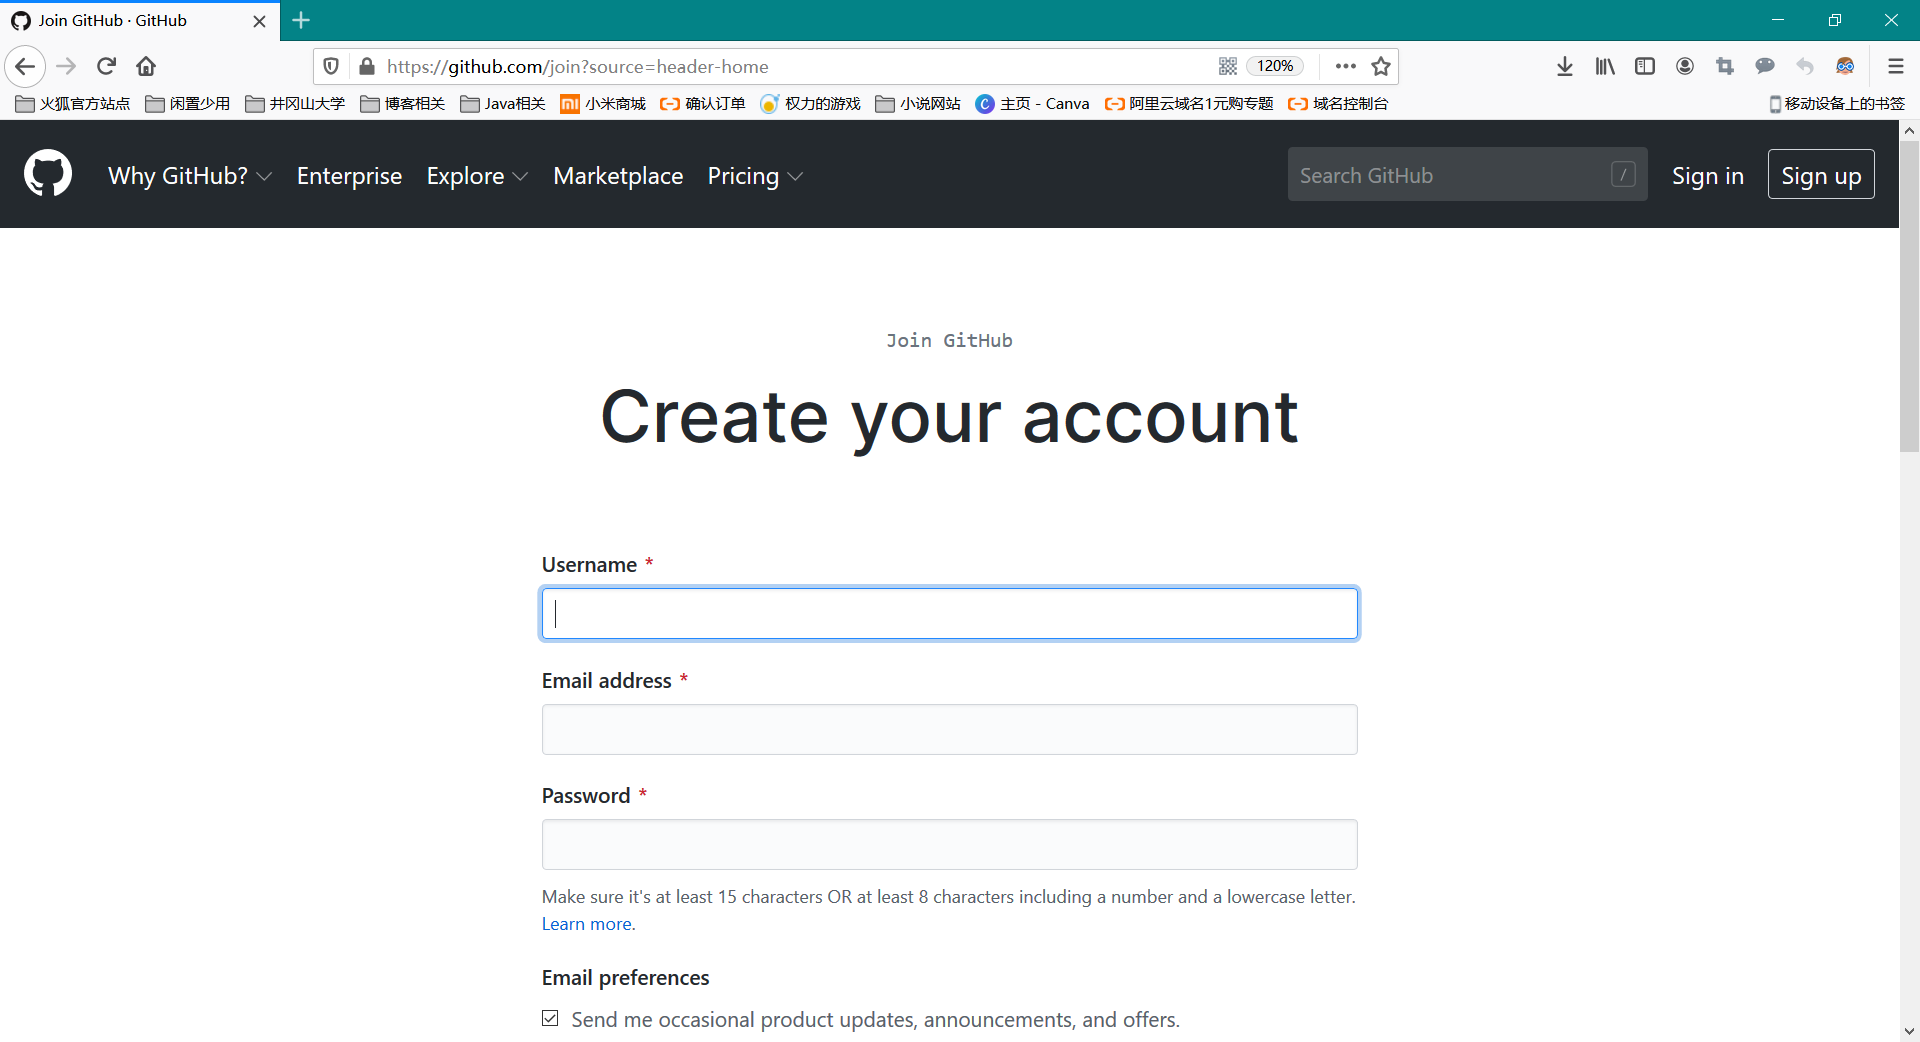Click the GitHub Octocat logo

pyautogui.click(x=48, y=174)
